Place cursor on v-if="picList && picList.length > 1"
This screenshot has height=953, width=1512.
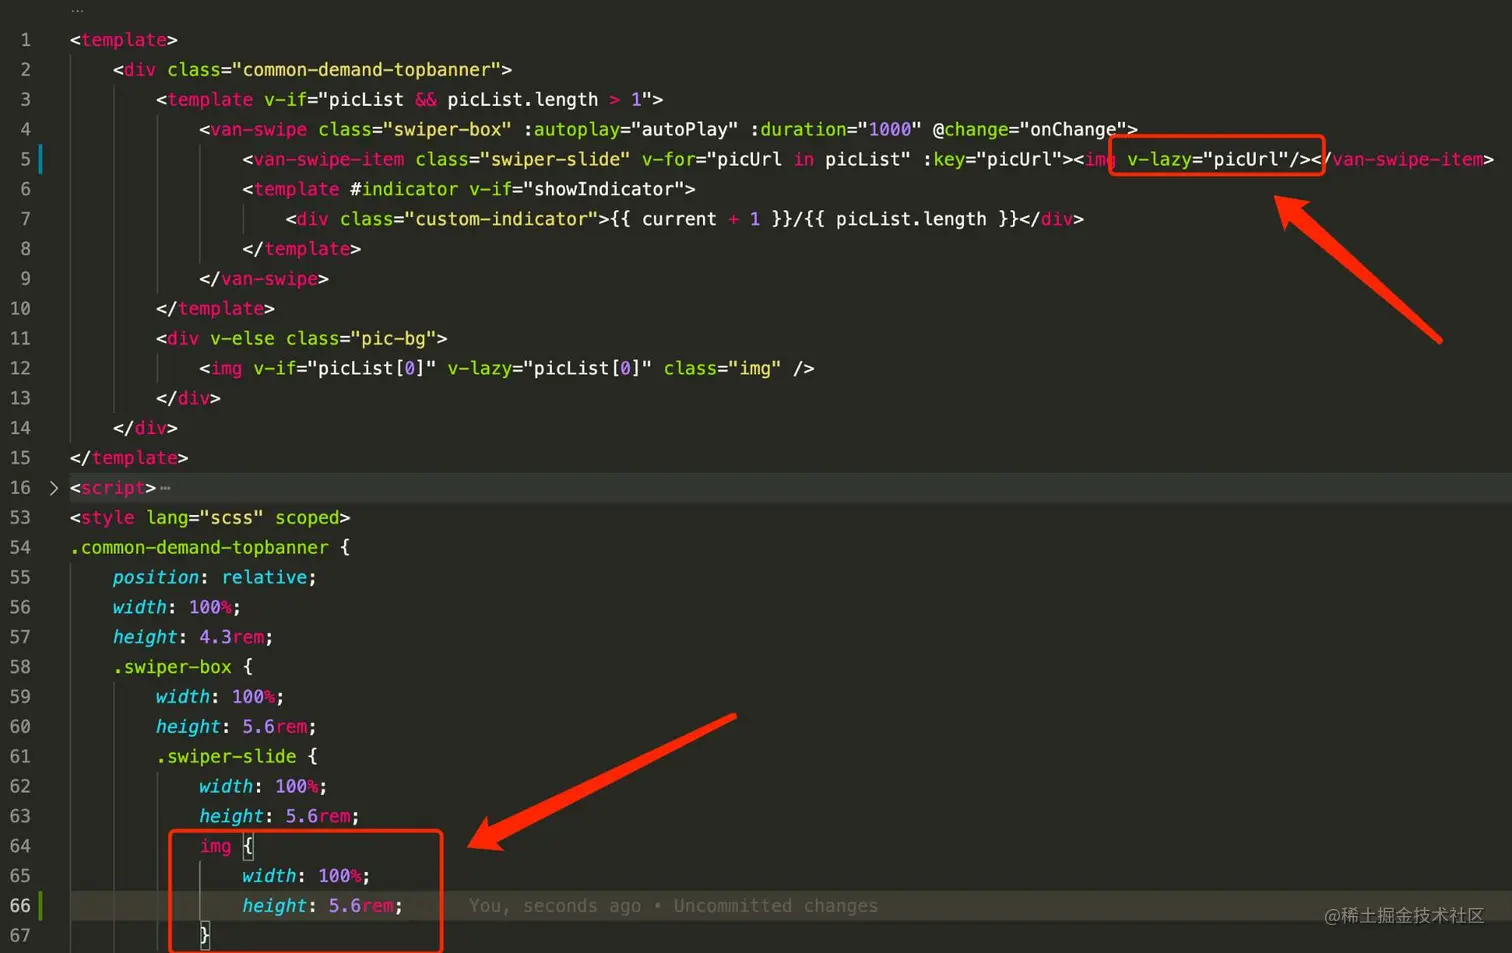pyautogui.click(x=458, y=100)
